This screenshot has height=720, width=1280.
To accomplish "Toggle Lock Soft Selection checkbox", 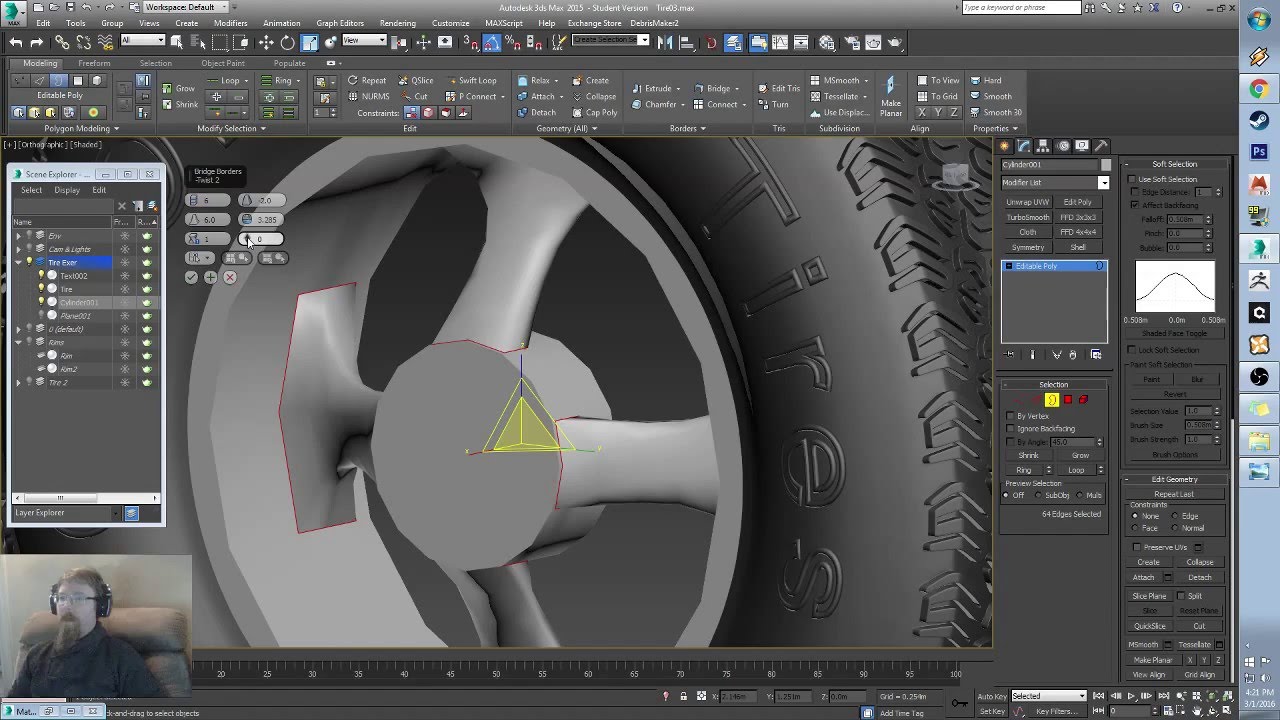I will pyautogui.click(x=1132, y=350).
